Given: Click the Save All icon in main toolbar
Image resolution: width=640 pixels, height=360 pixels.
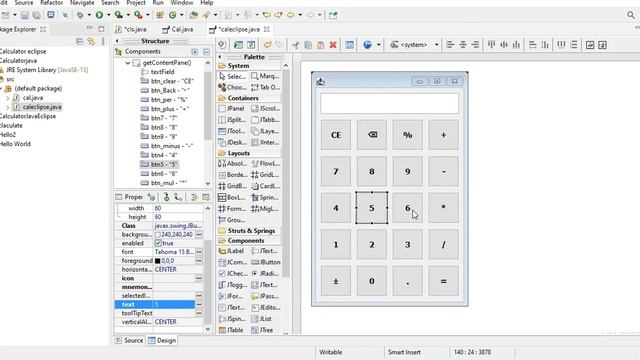Looking at the screenshot, I should point(37,15).
